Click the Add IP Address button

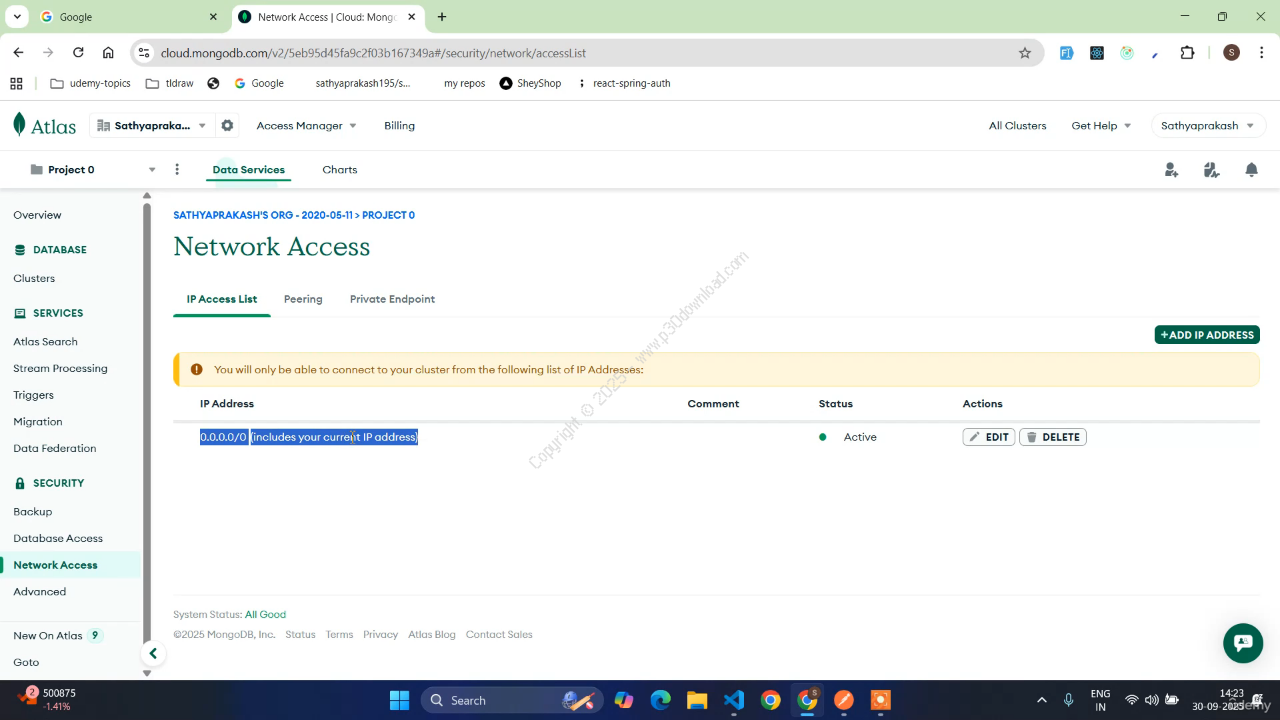click(1206, 335)
